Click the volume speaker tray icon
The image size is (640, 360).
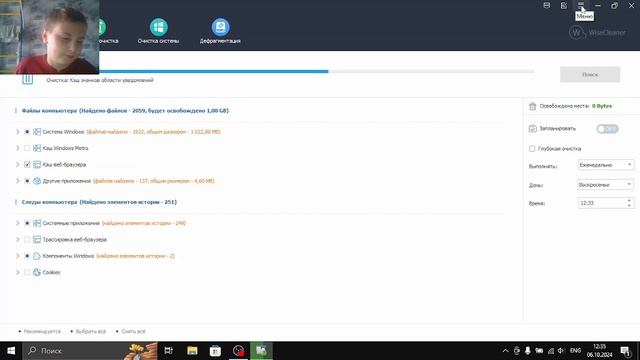pyautogui.click(x=561, y=351)
